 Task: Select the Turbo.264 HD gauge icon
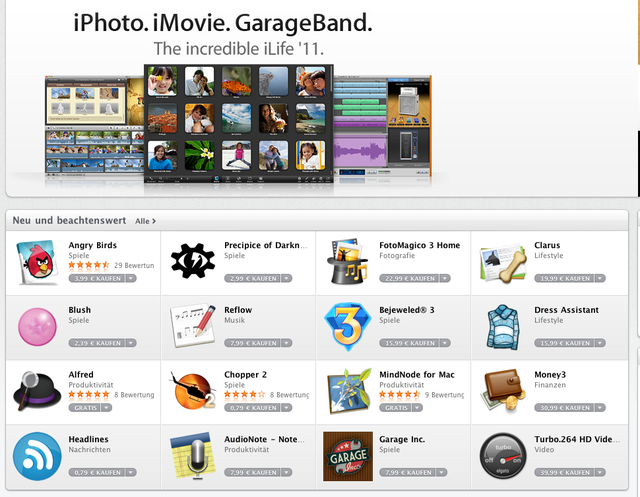click(x=503, y=456)
